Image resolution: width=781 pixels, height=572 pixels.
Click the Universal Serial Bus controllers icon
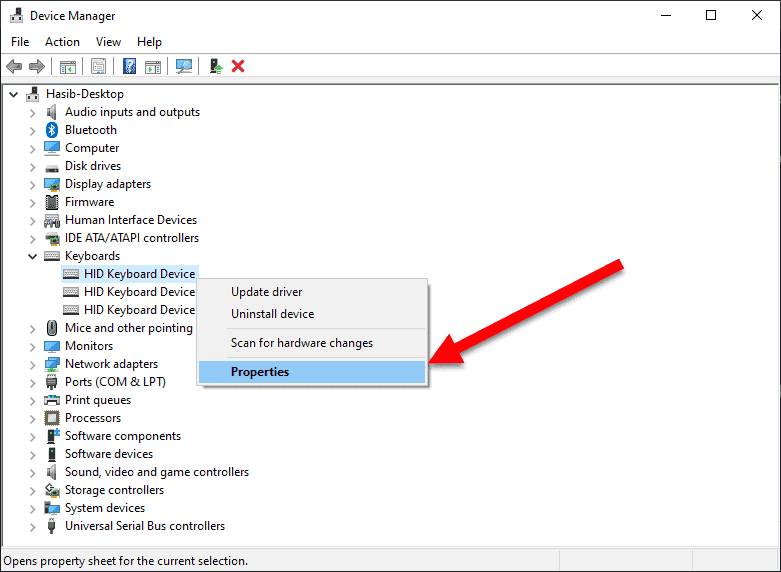pyautogui.click(x=51, y=526)
